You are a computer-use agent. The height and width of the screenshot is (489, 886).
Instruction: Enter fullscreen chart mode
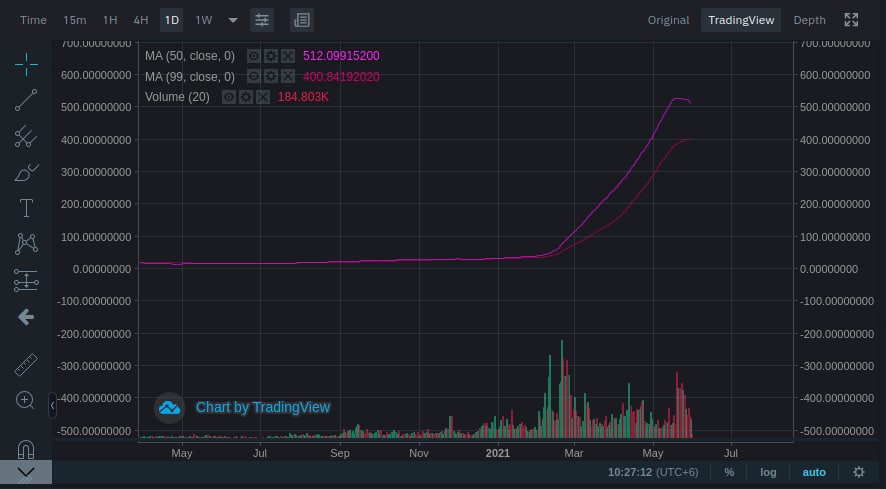point(851,20)
